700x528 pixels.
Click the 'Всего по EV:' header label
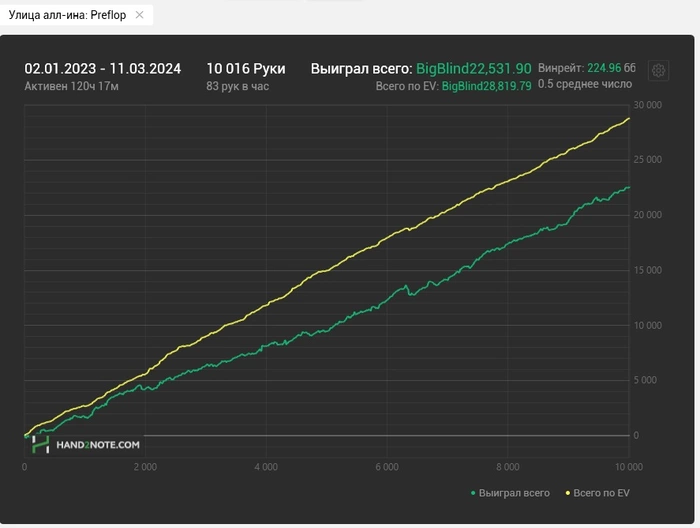(407, 86)
